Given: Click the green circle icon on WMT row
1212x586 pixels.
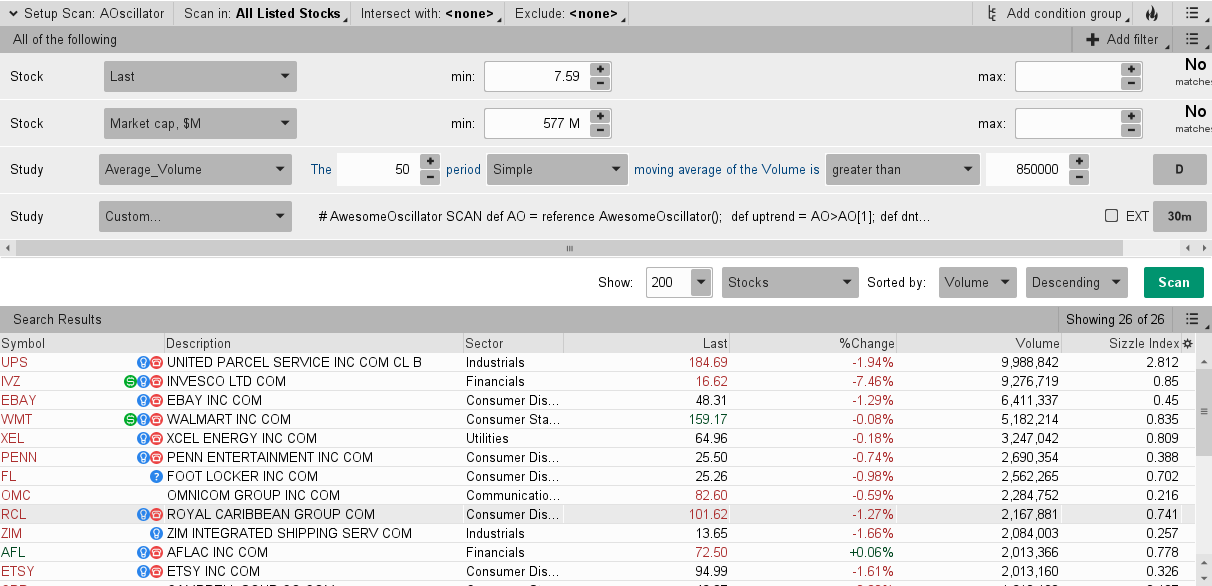Looking at the screenshot, I should point(130,419).
